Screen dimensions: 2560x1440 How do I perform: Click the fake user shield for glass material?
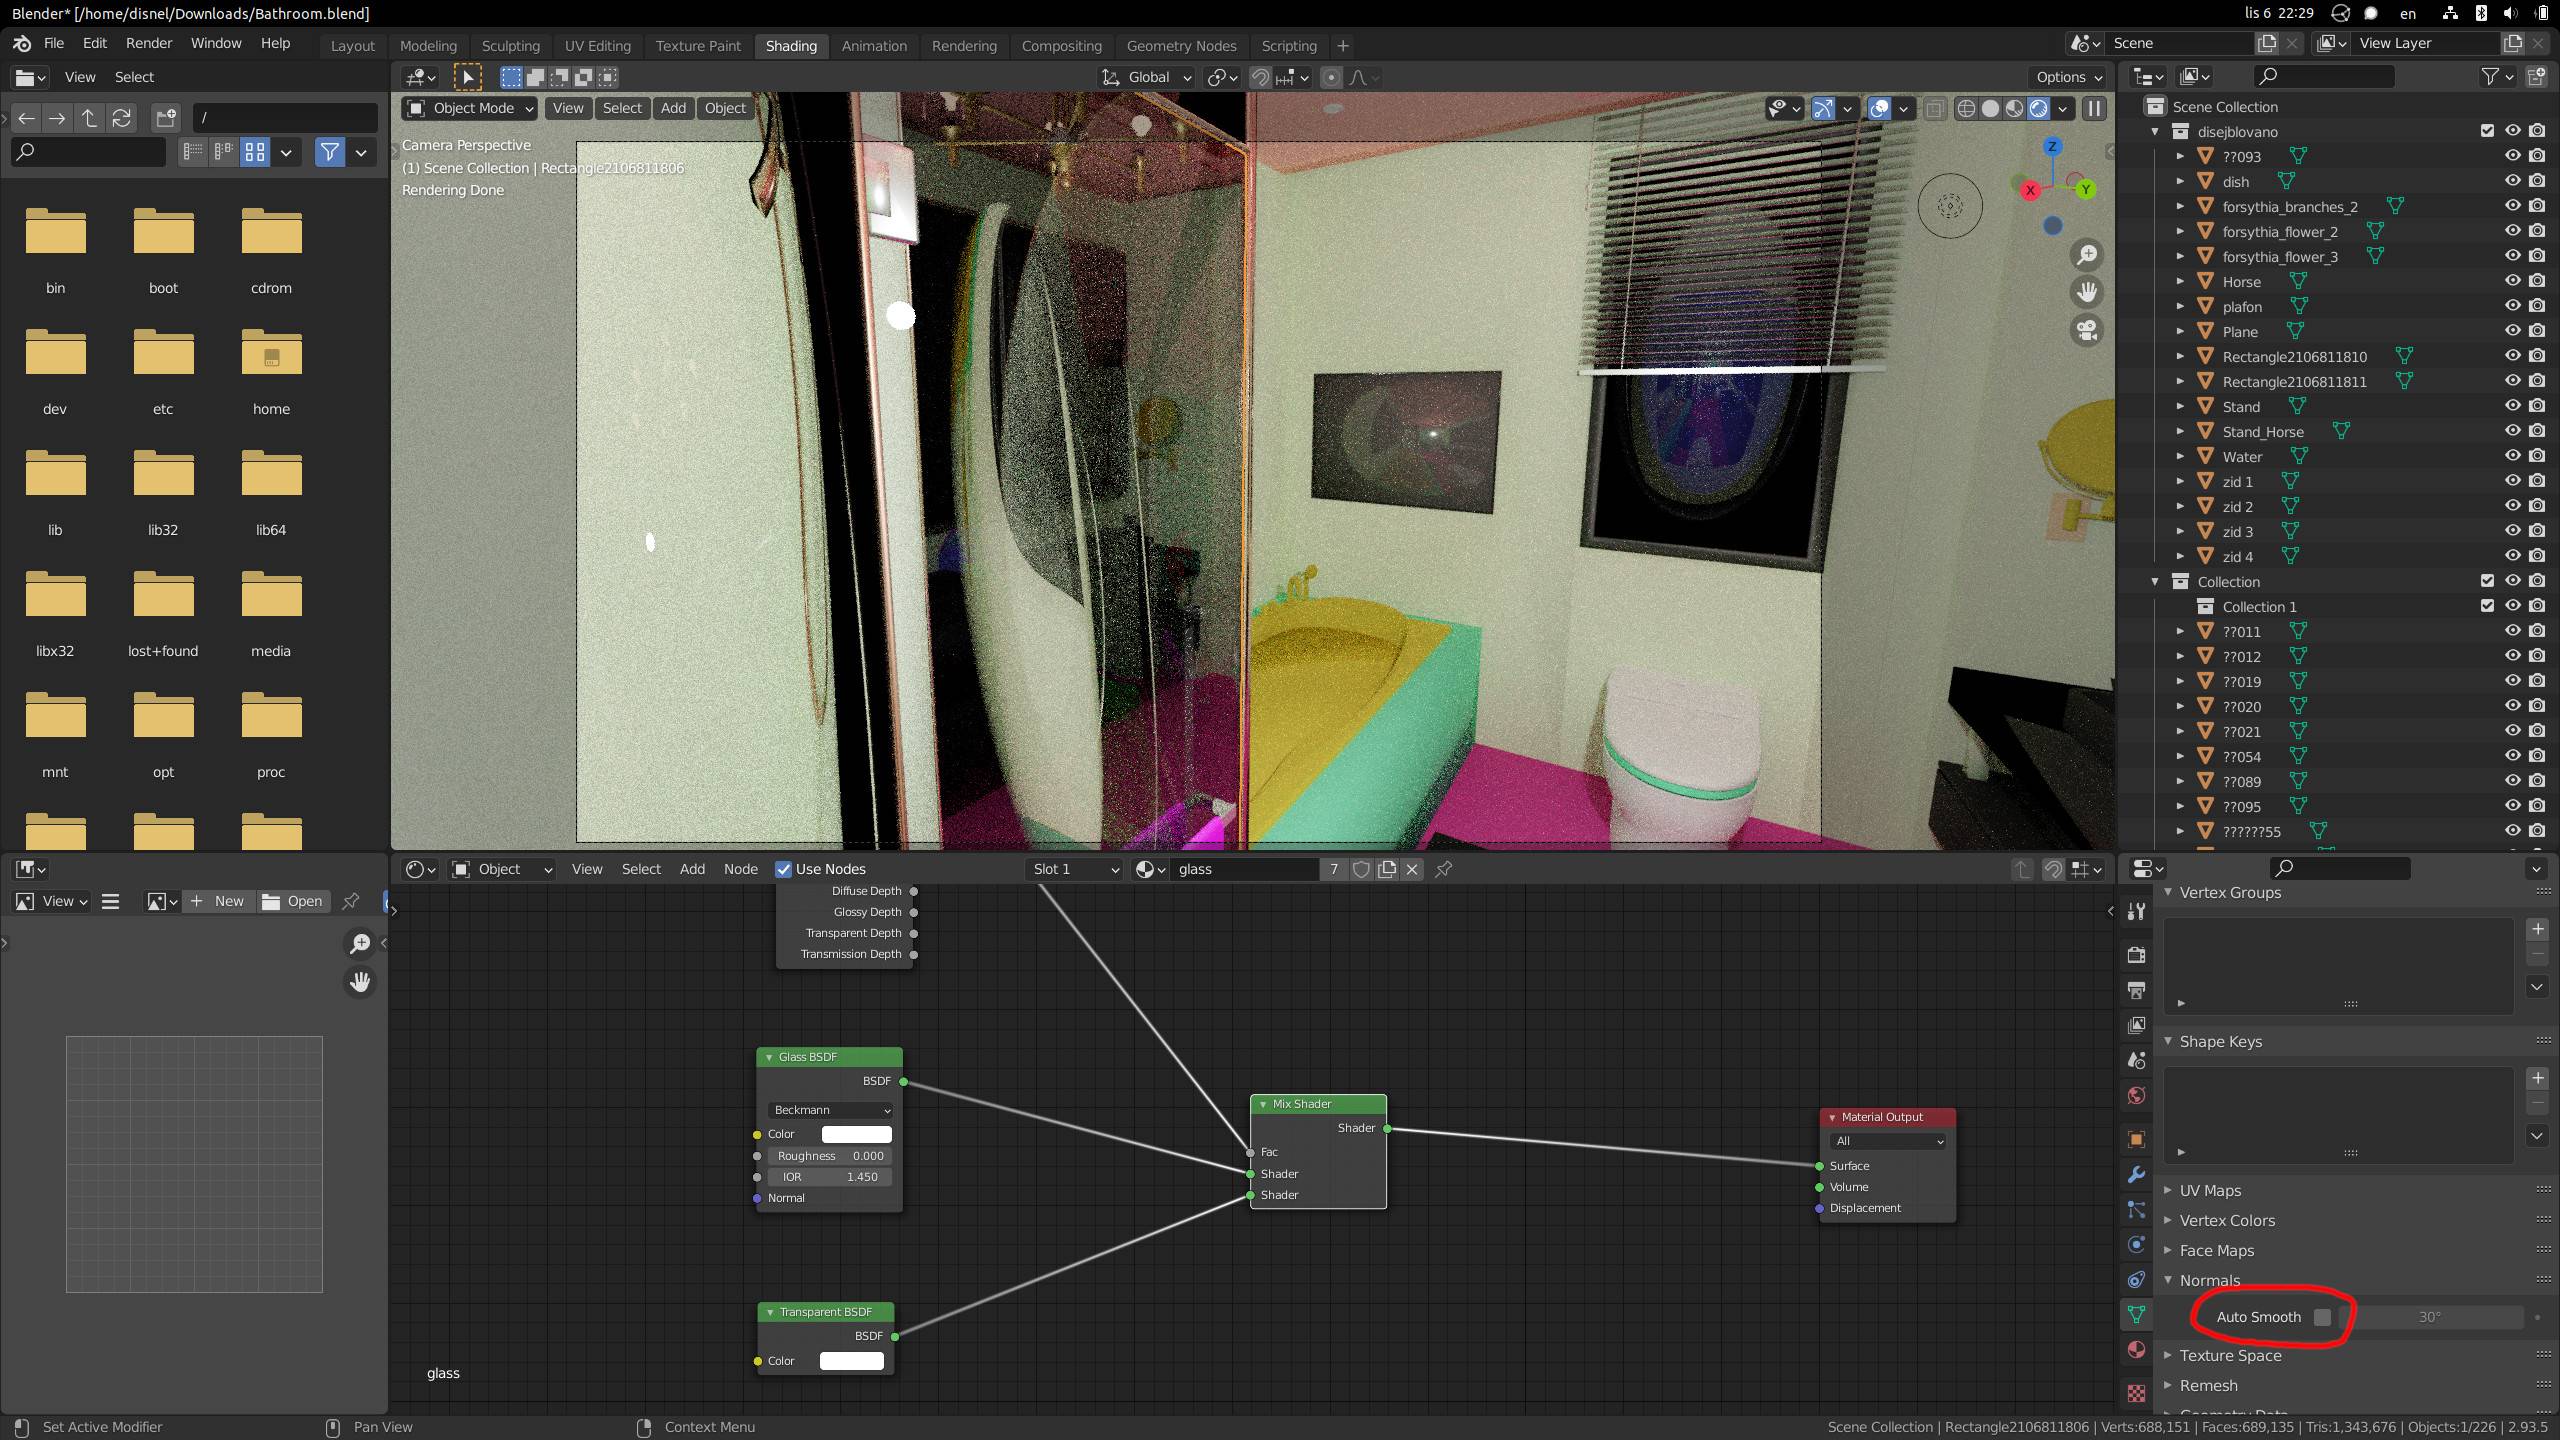point(1361,869)
